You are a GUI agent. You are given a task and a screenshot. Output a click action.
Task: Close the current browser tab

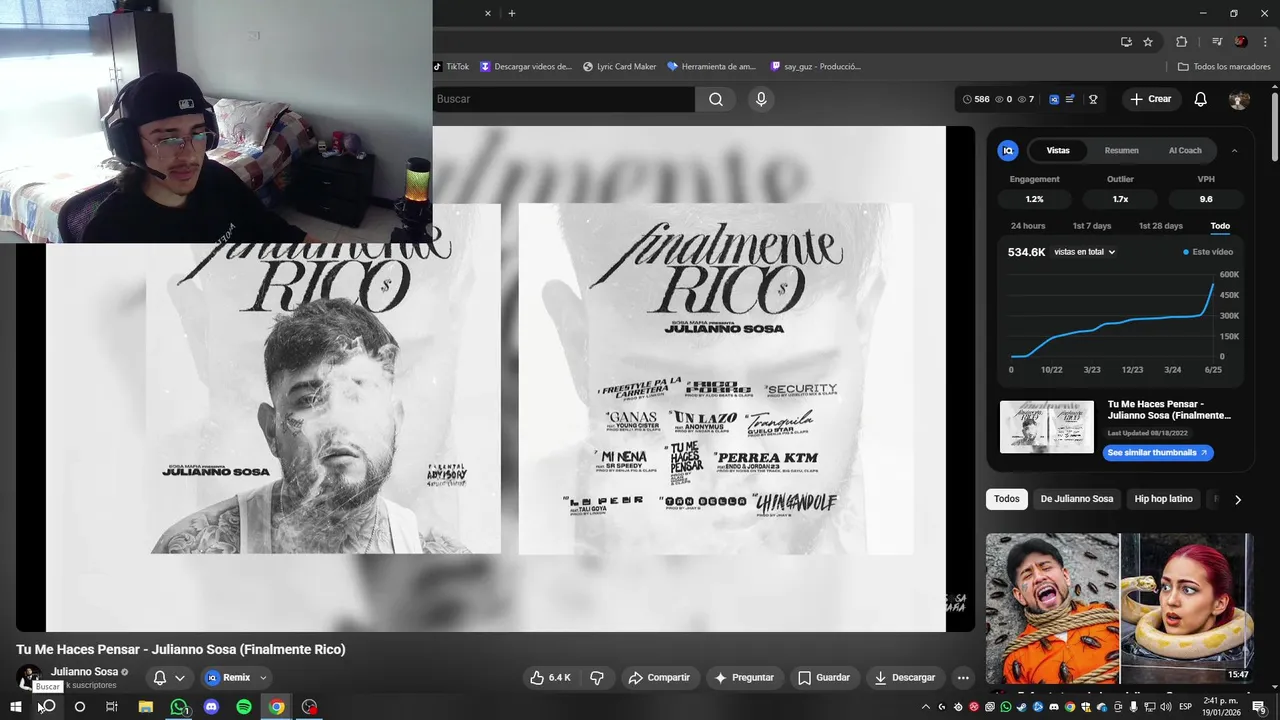(488, 13)
